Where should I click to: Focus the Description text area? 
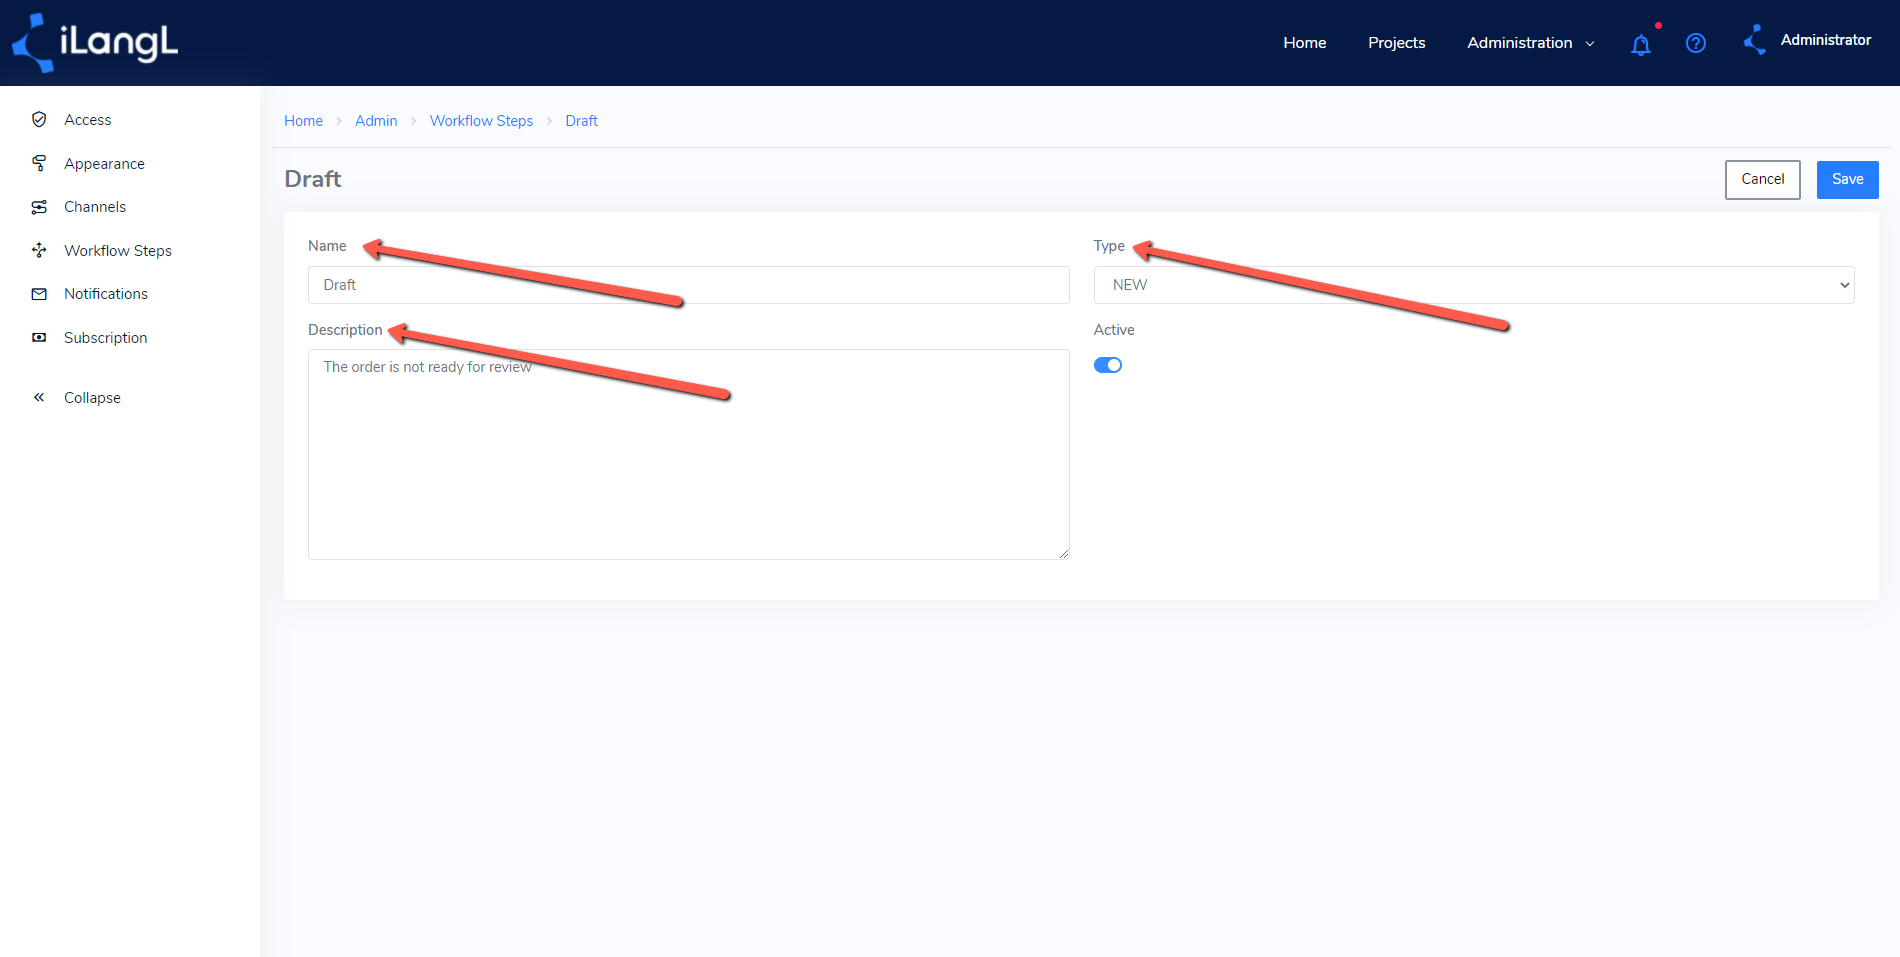tap(689, 454)
